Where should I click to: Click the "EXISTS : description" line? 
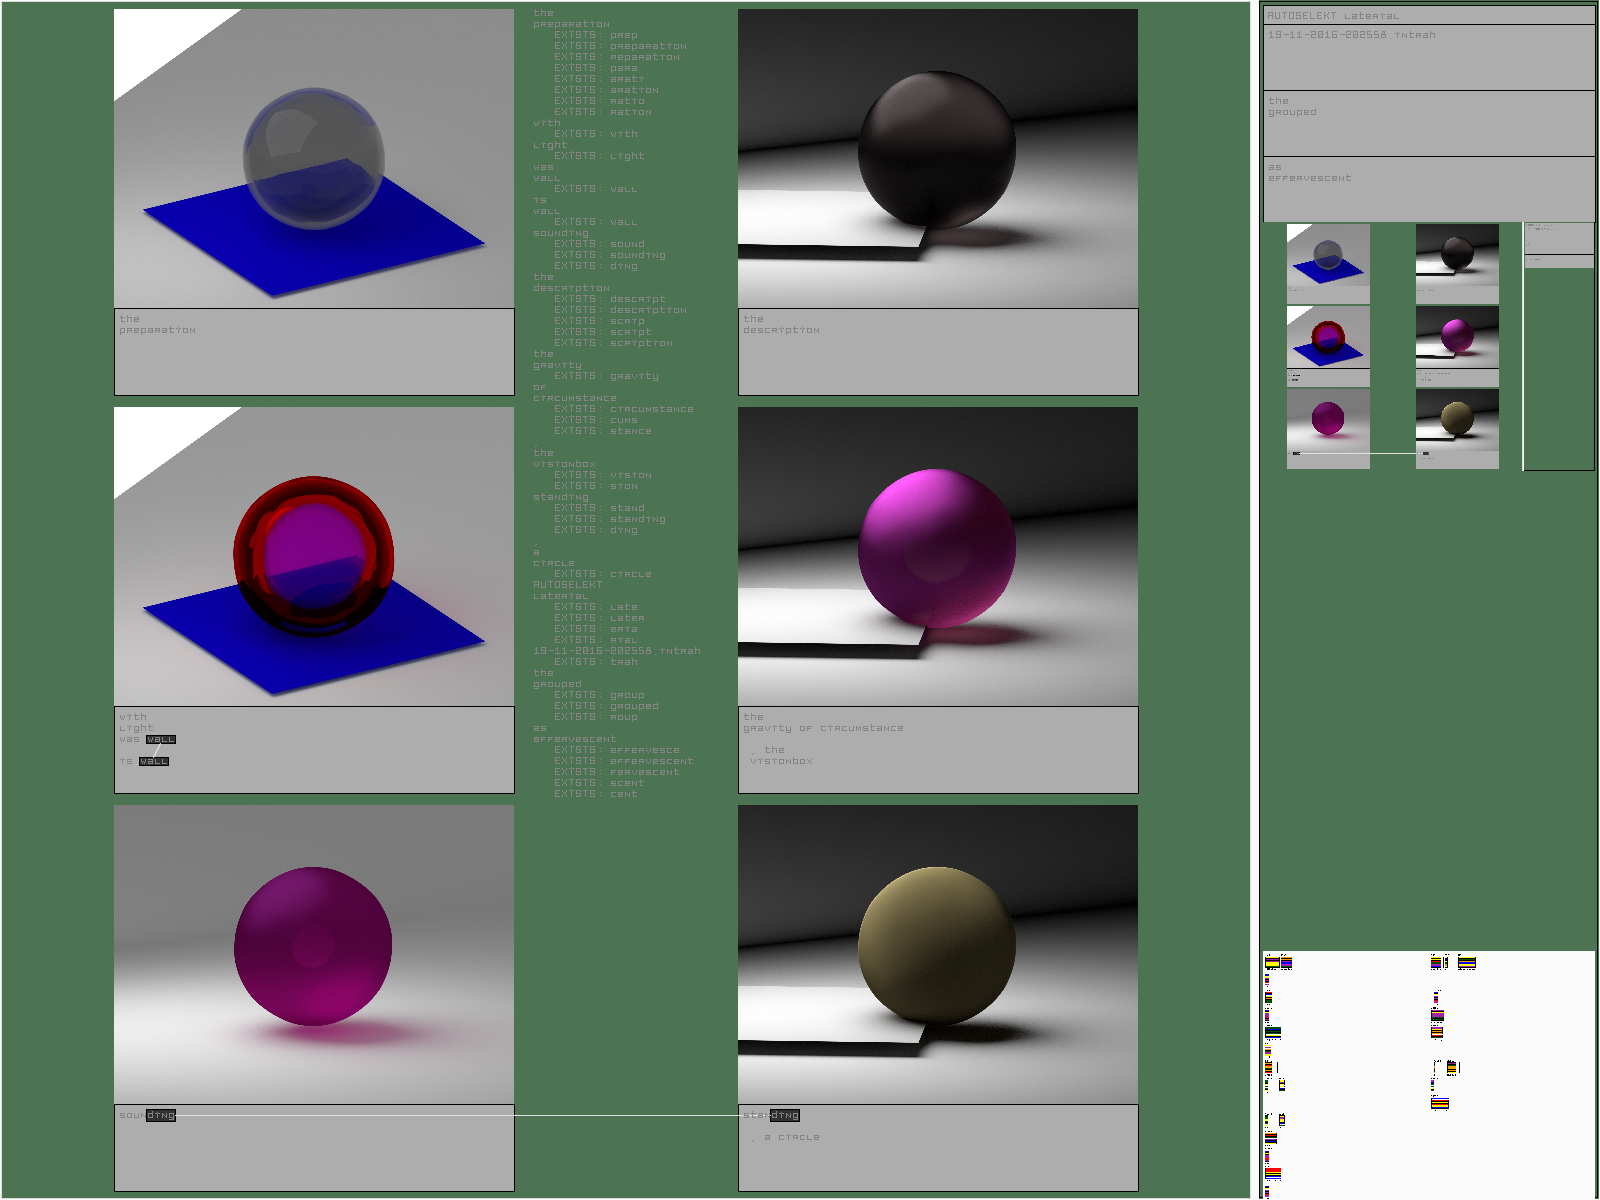(x=620, y=310)
